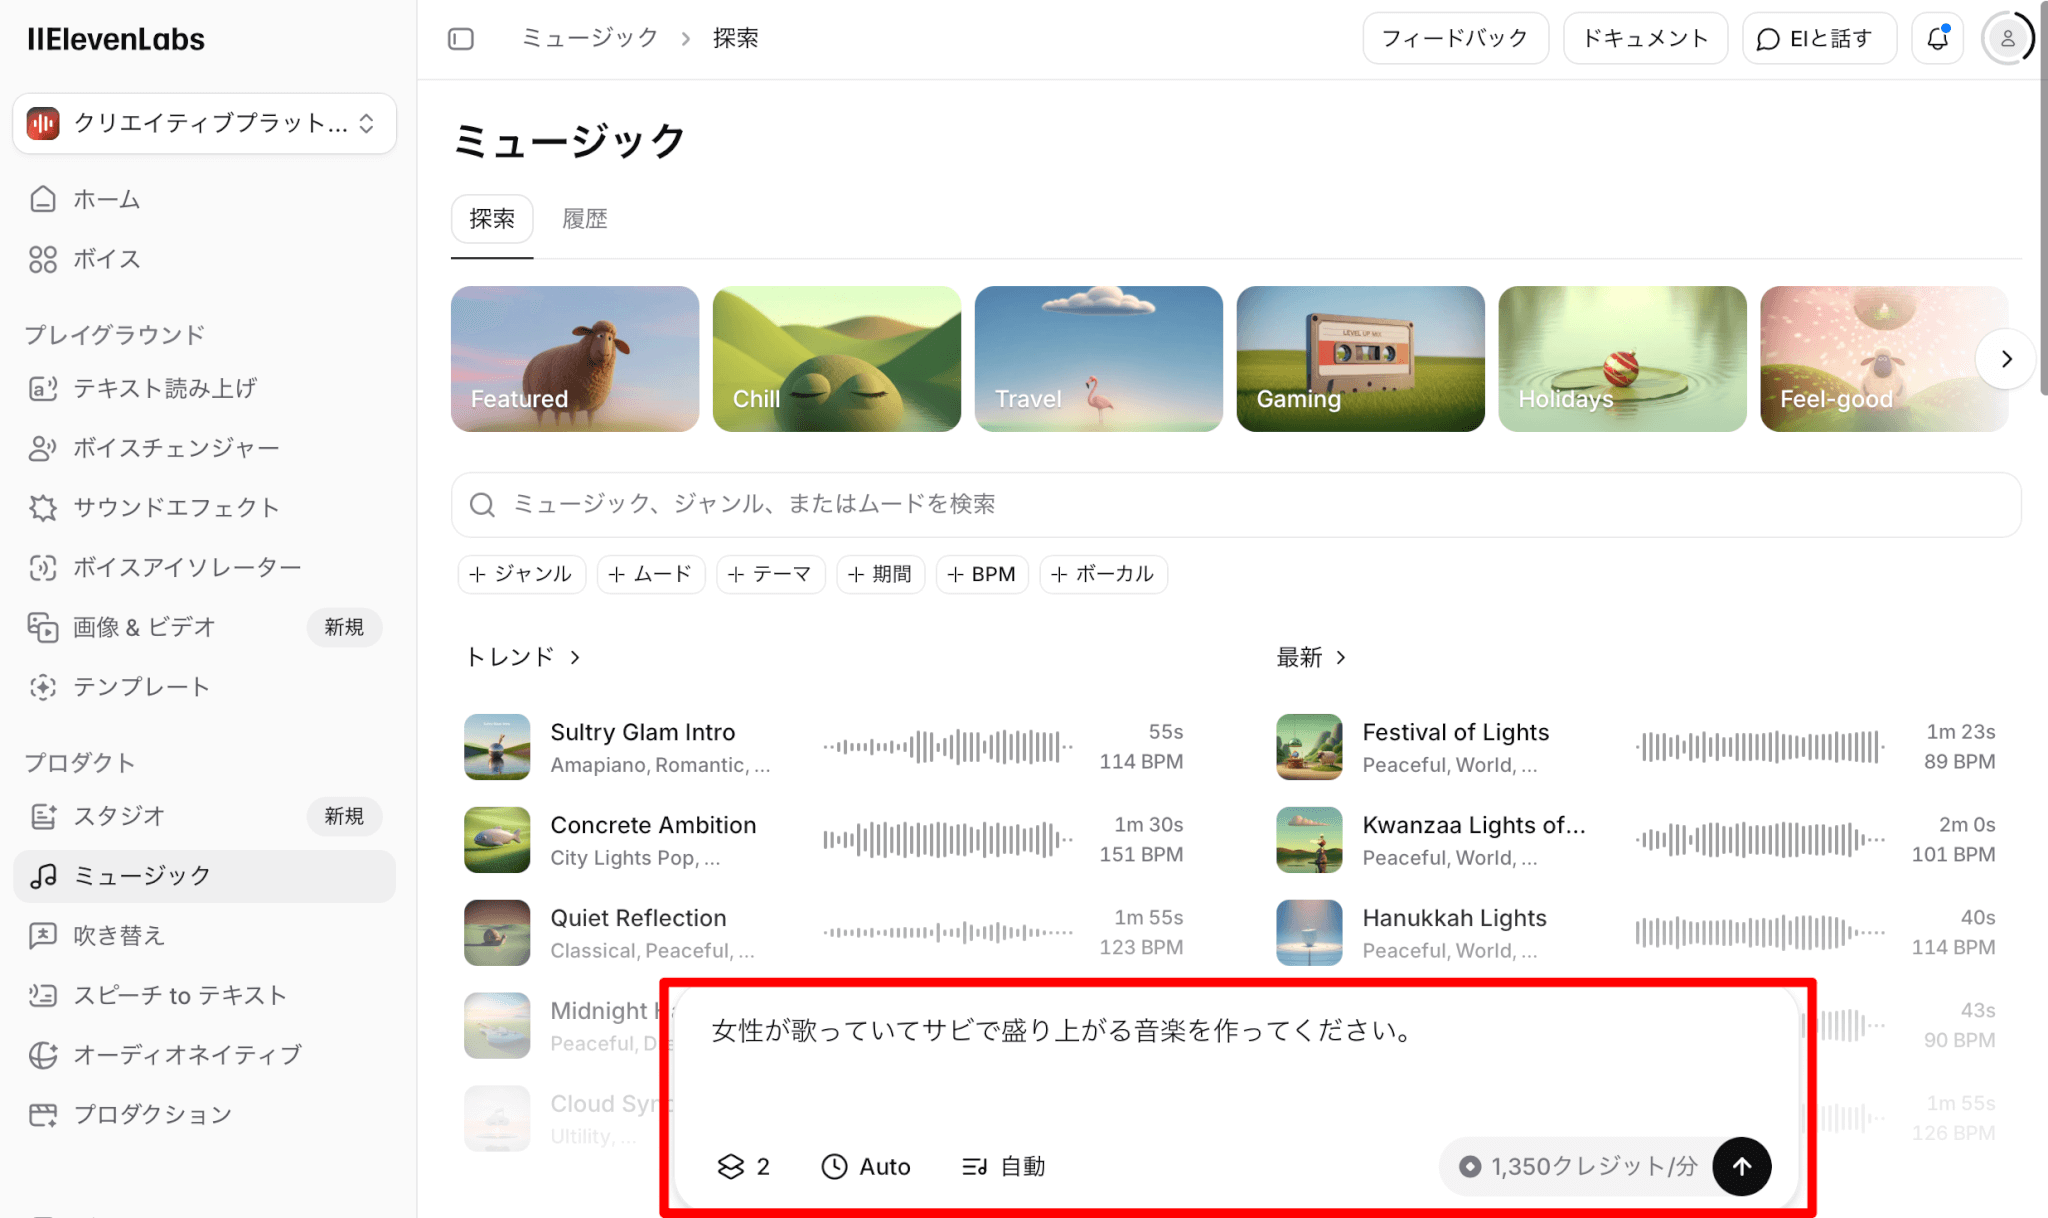Click the music search input field

pyautogui.click(x=1236, y=504)
